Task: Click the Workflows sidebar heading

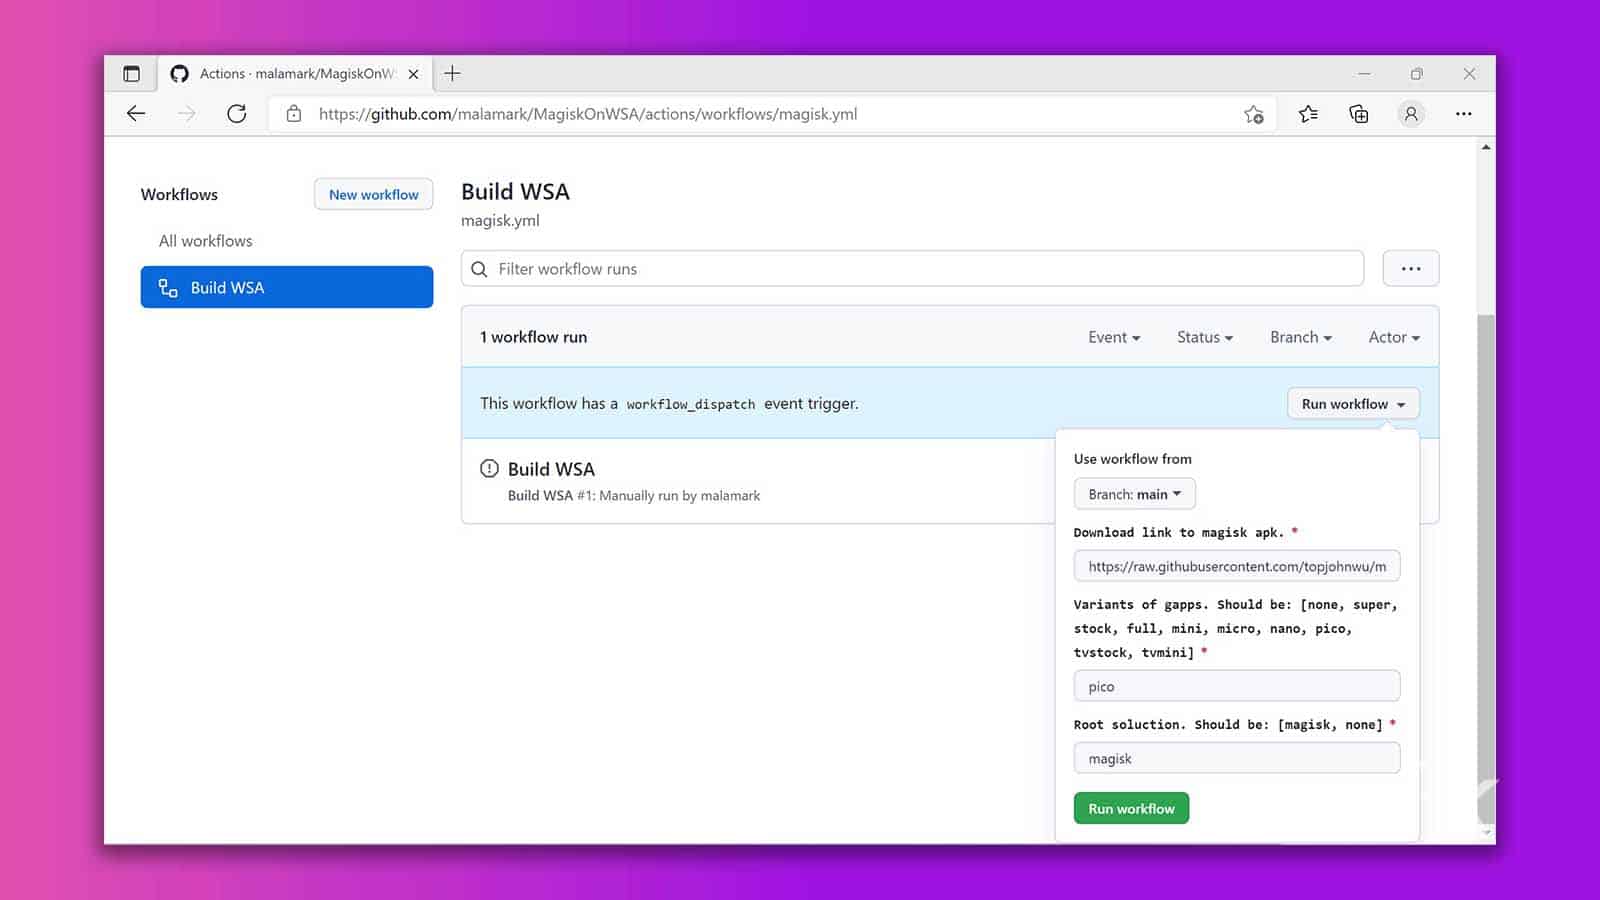Action: pyautogui.click(x=179, y=194)
